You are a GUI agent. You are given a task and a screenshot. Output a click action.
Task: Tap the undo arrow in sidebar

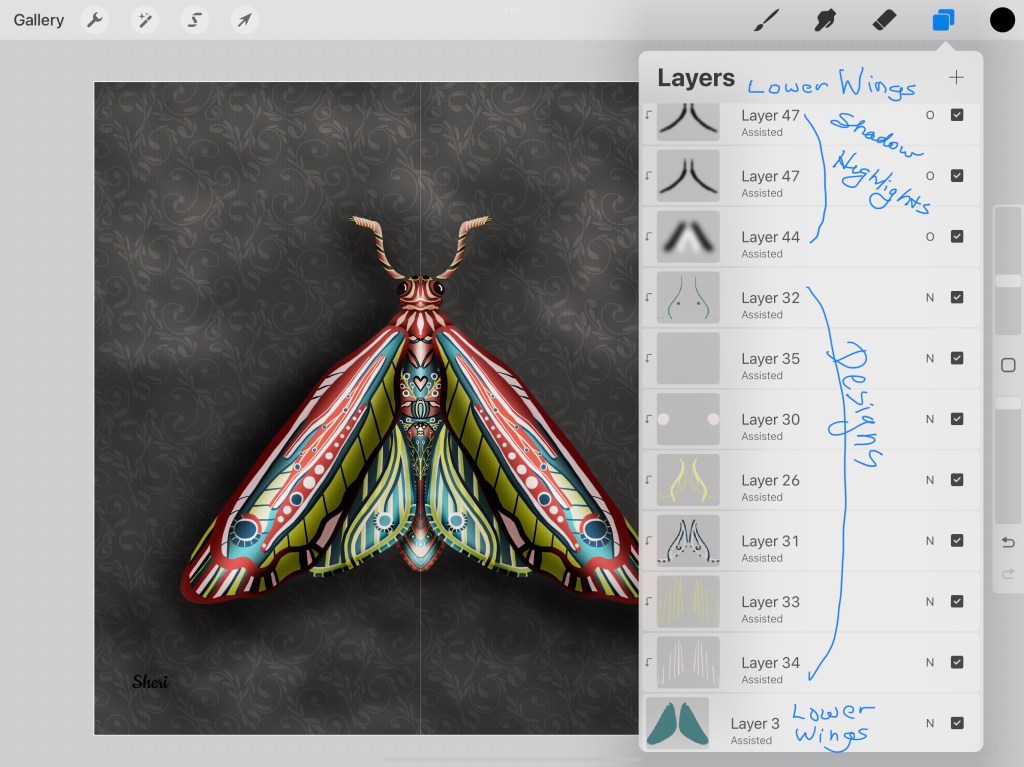(1008, 542)
